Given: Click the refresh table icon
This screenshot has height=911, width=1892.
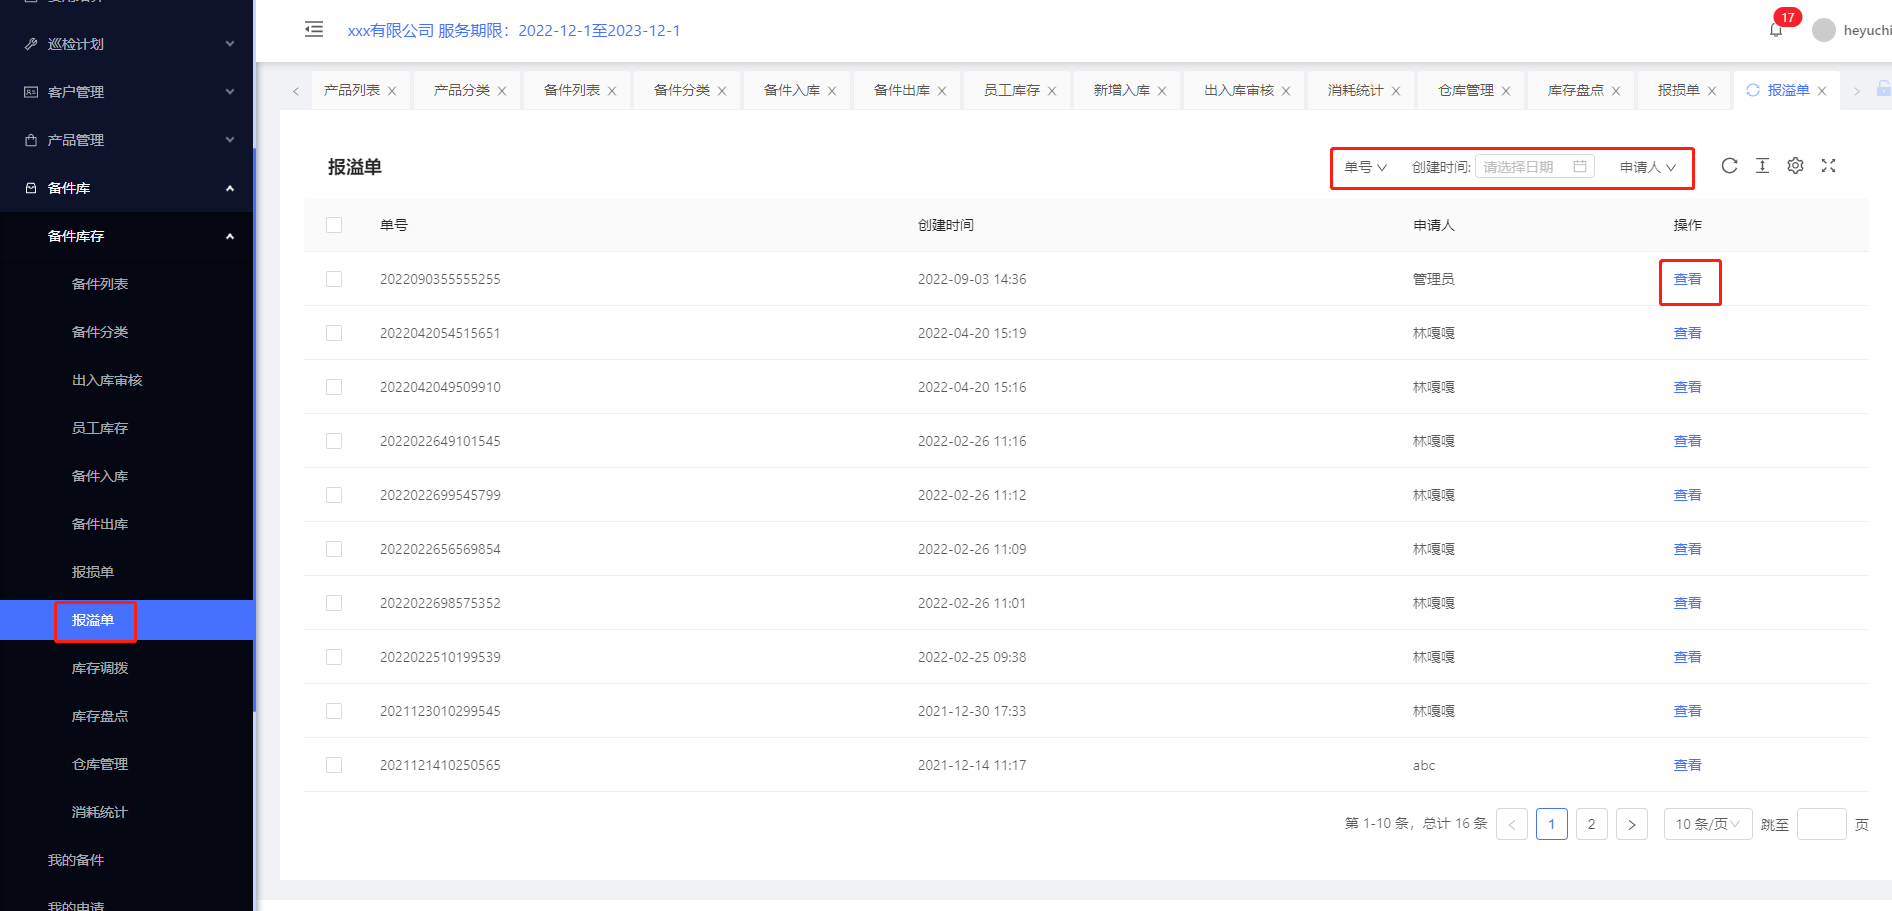Looking at the screenshot, I should point(1729,166).
